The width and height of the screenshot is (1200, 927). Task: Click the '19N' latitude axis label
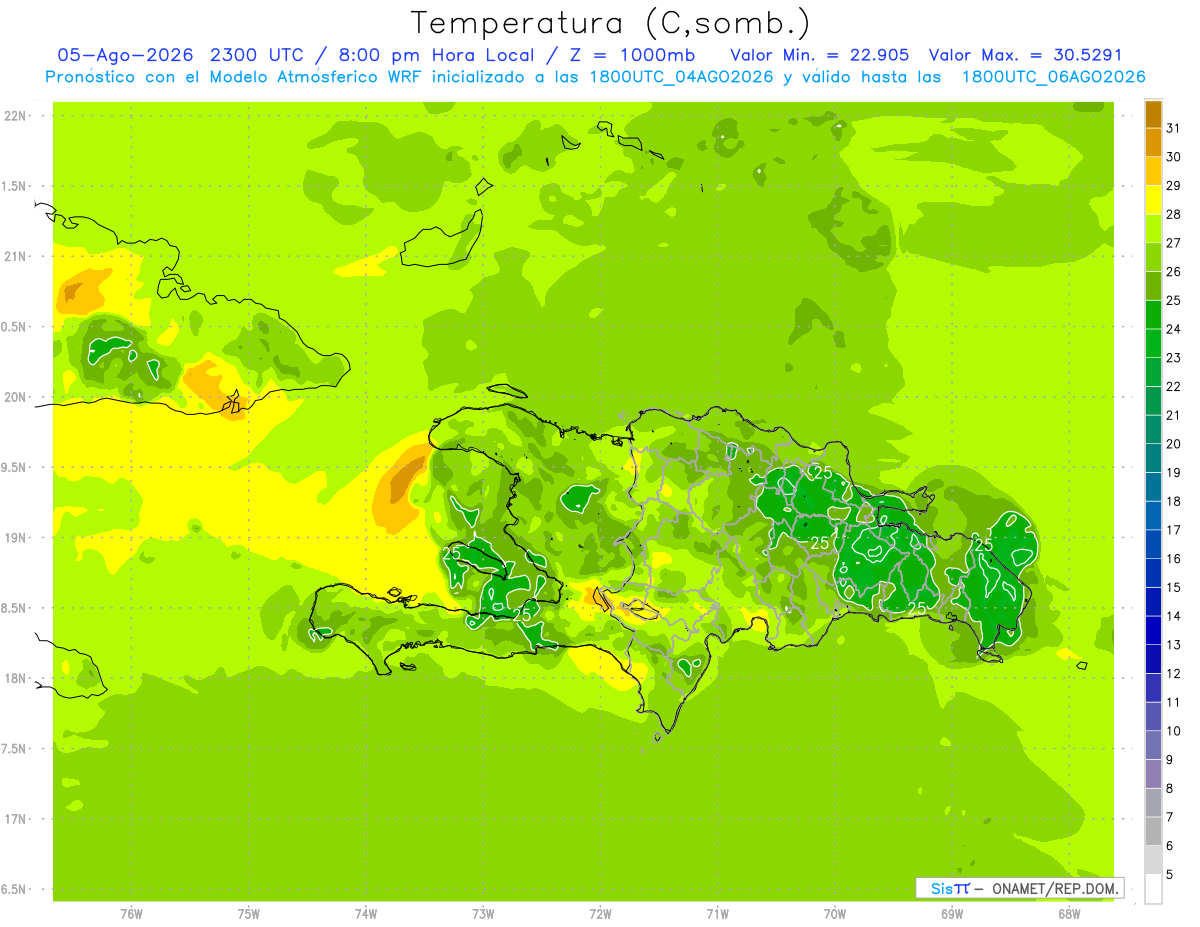coord(17,538)
